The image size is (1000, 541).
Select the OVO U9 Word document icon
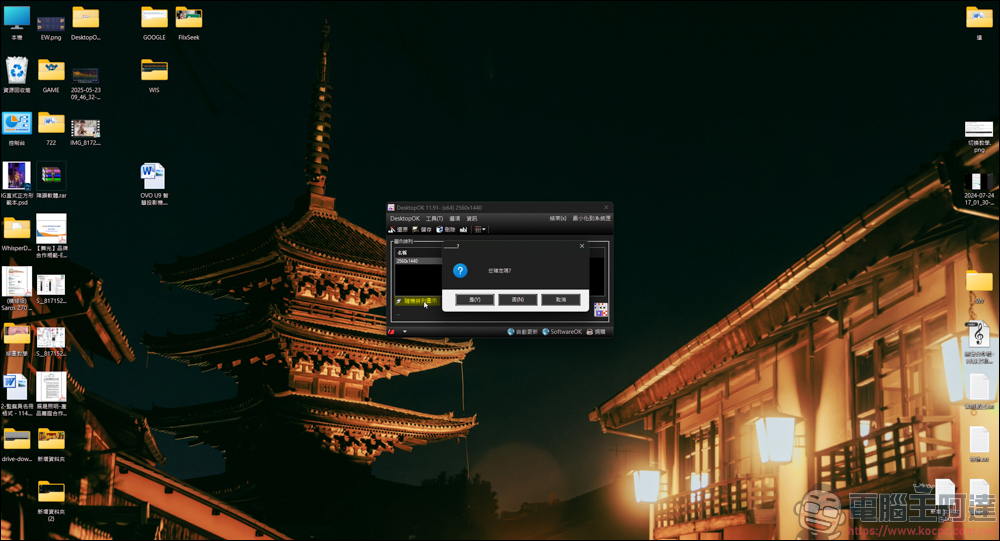tap(154, 184)
